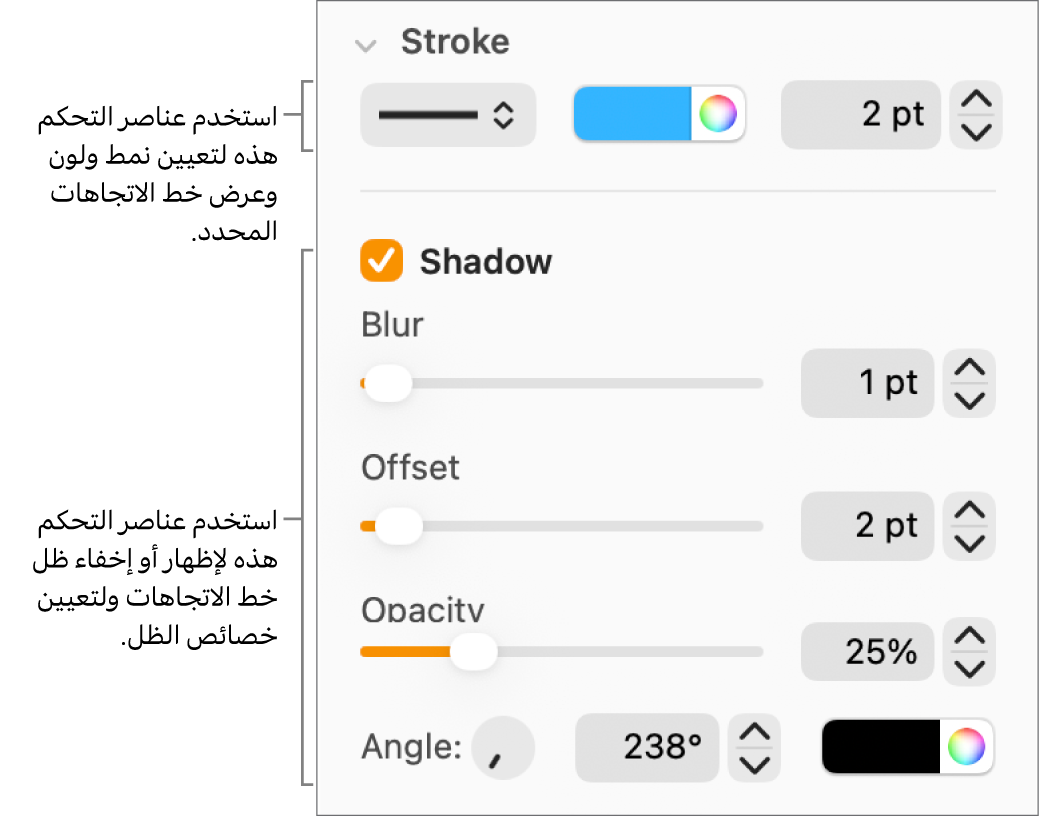Click the stroke width 2 pt field

pyautogui.click(x=860, y=115)
